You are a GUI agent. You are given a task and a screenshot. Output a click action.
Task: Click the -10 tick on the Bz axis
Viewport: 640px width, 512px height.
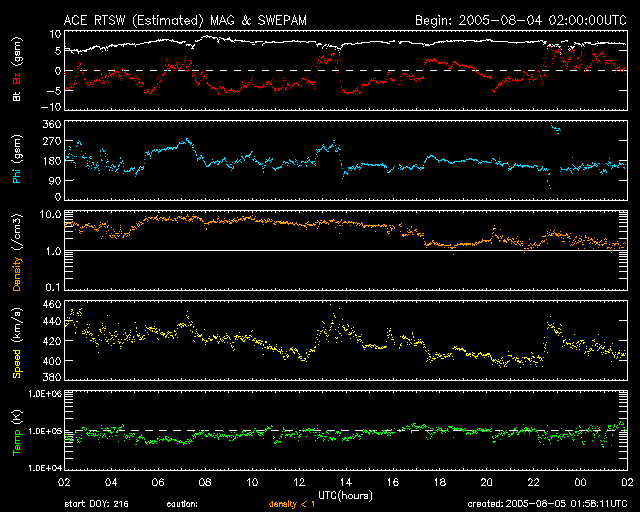pyautogui.click(x=51, y=107)
